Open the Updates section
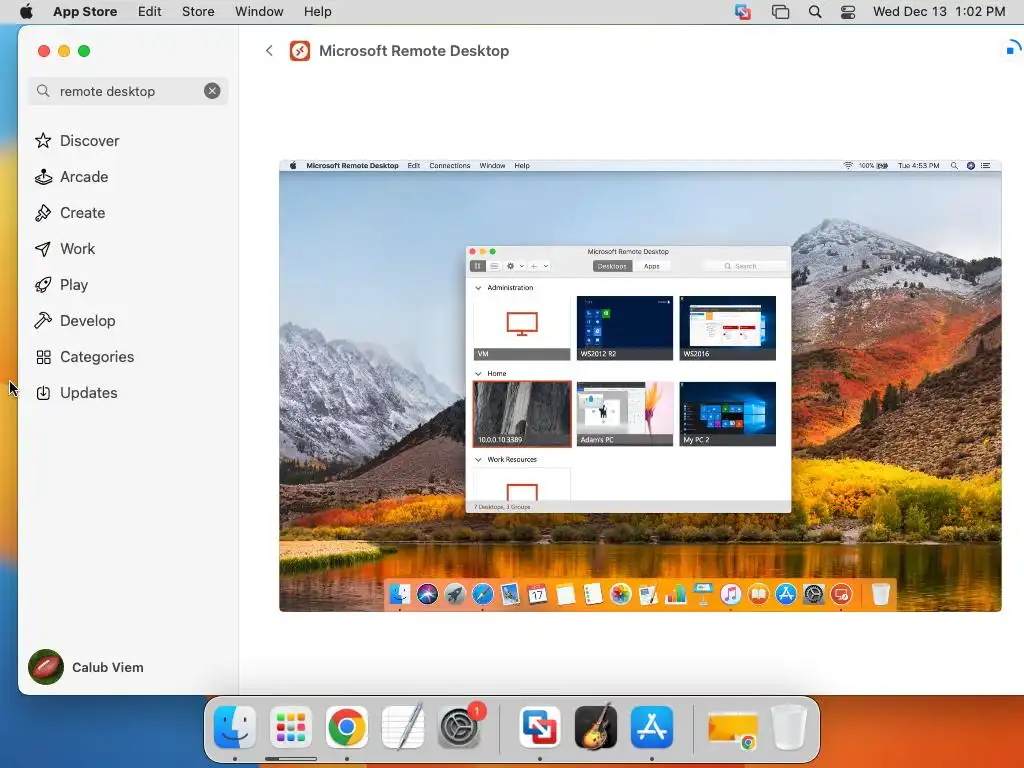The height and width of the screenshot is (768, 1024). pos(76,392)
